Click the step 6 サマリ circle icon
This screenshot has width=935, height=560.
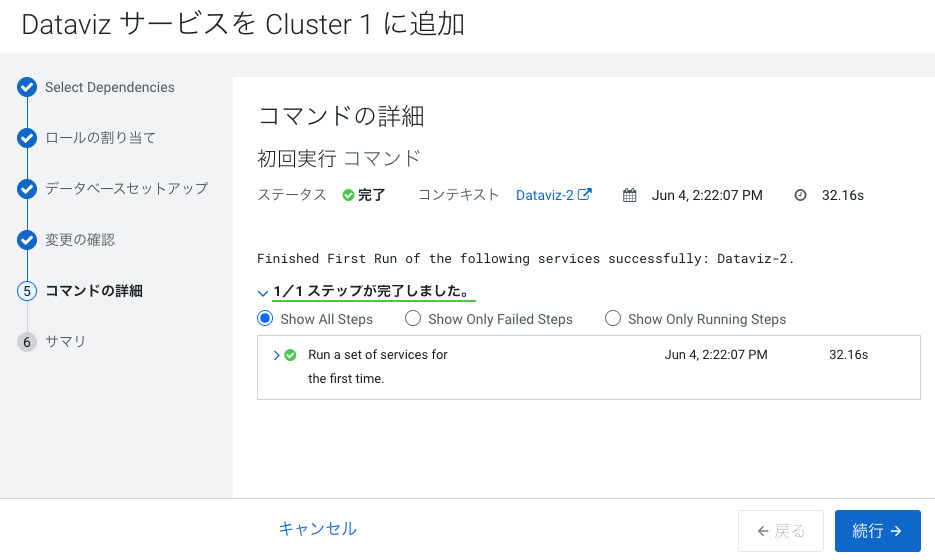27,342
